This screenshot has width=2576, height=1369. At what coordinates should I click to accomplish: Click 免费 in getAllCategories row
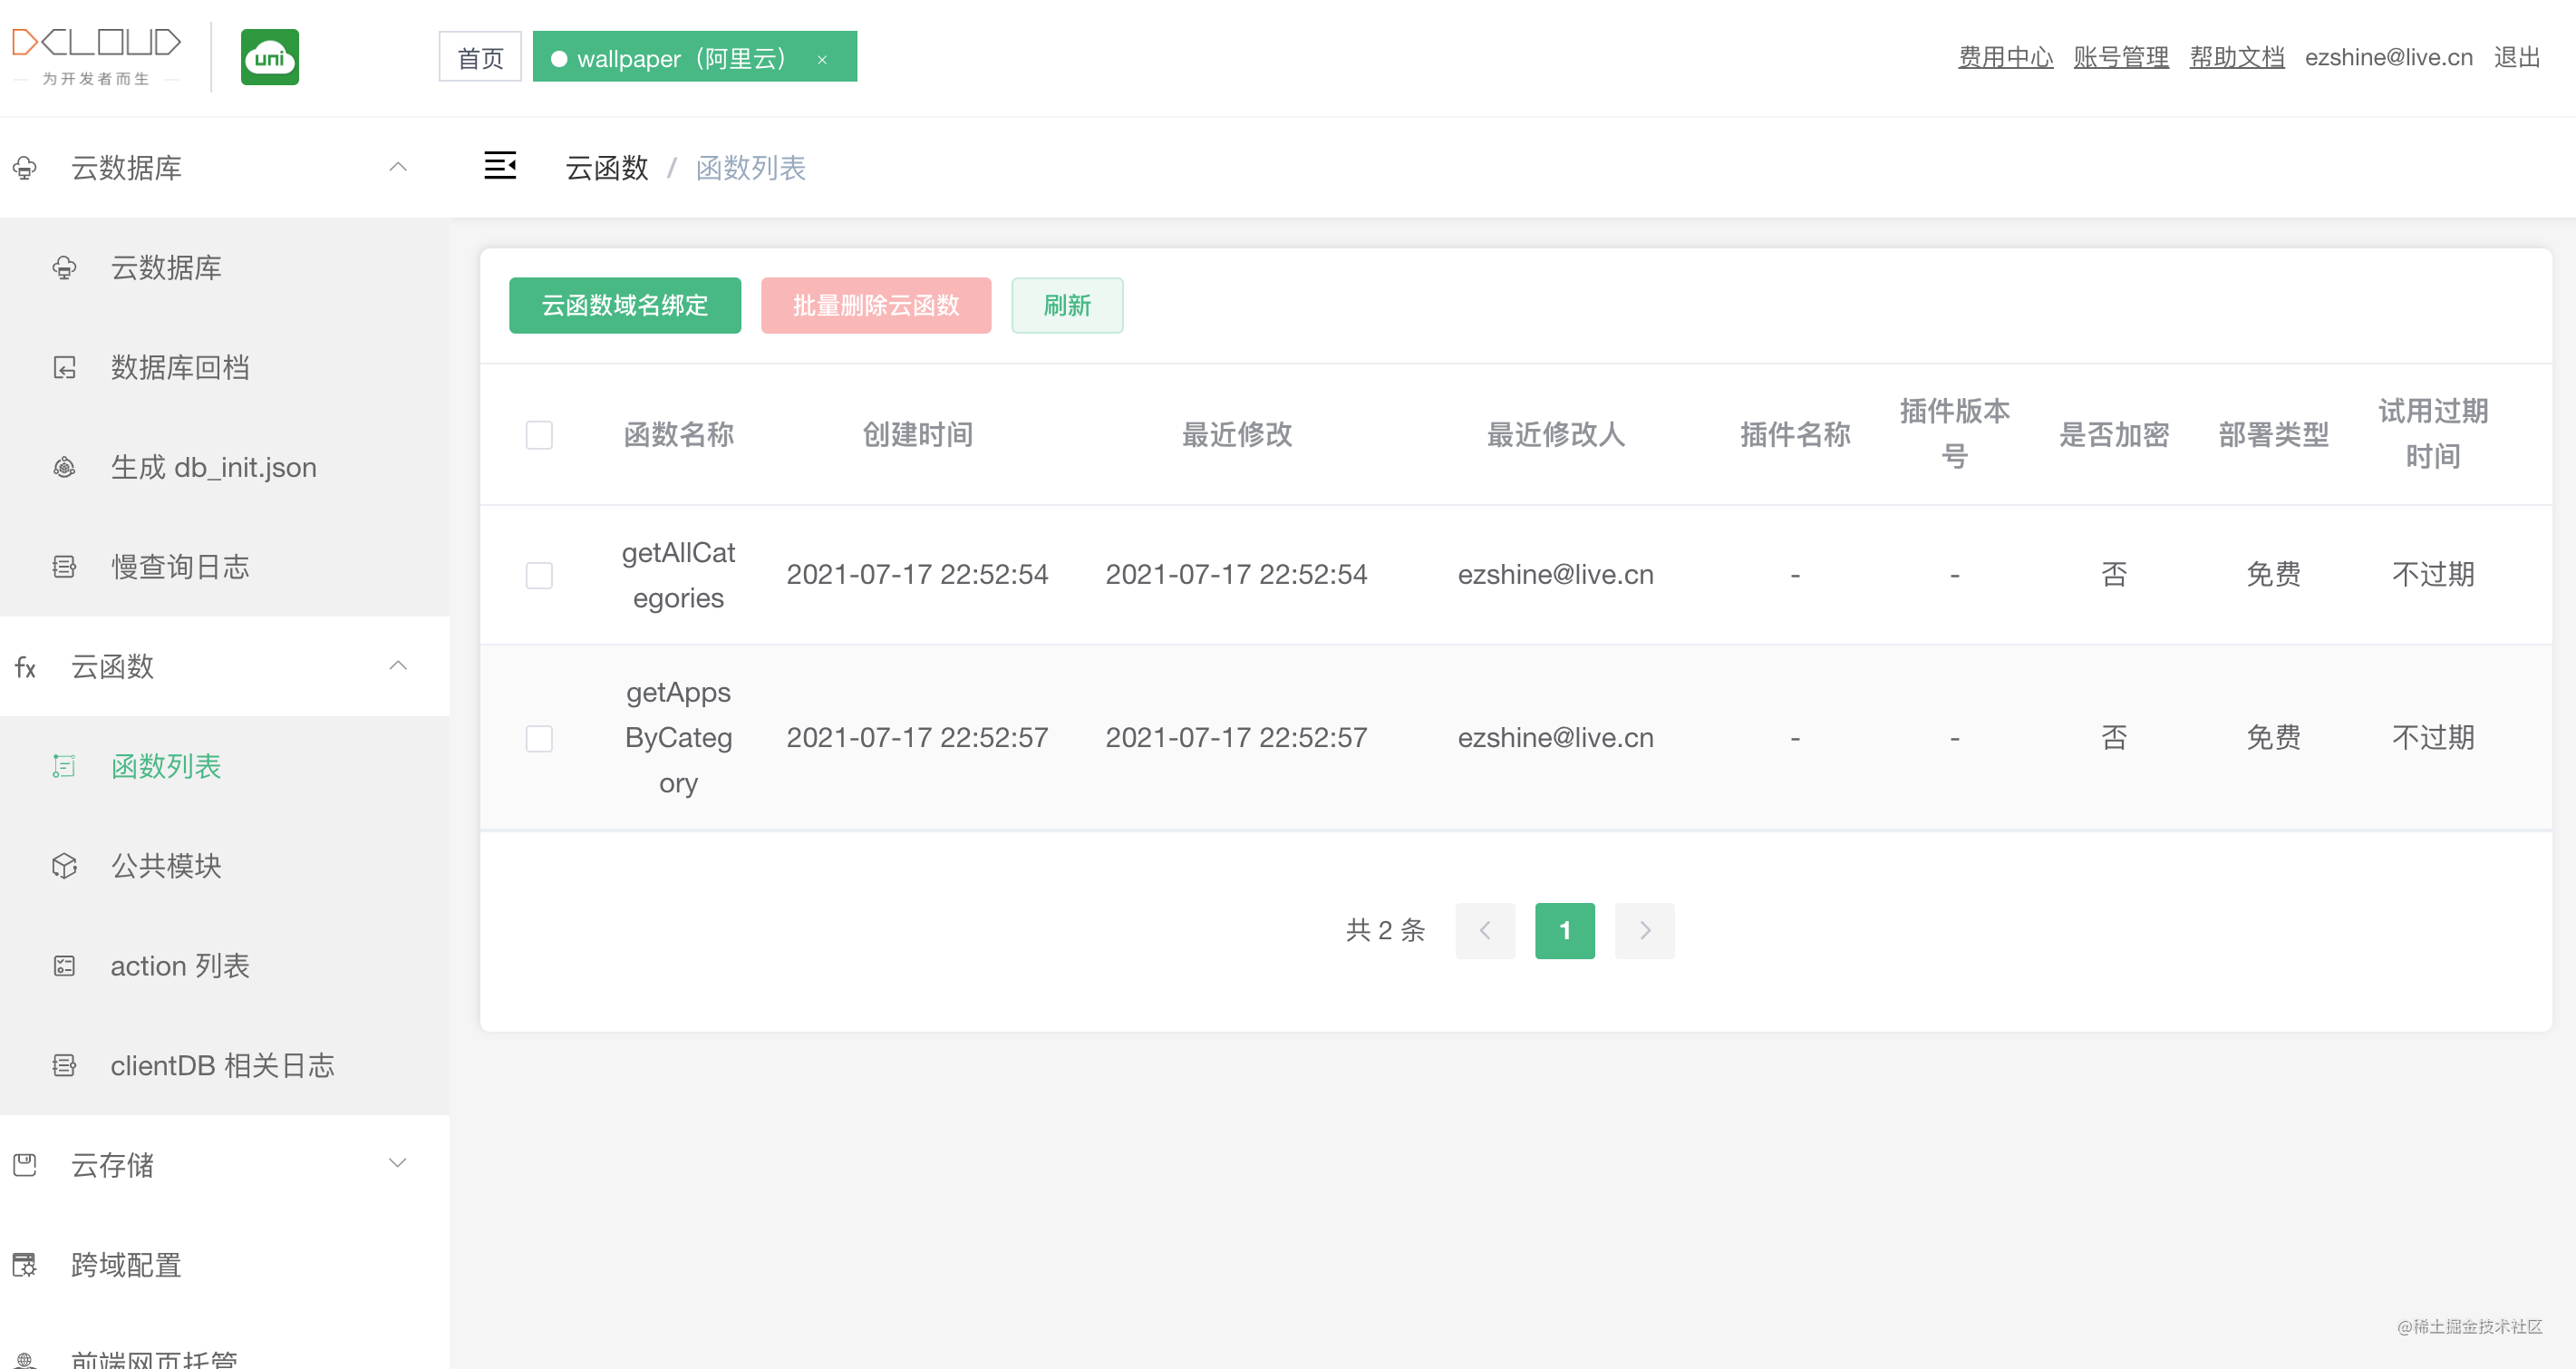[2273, 574]
